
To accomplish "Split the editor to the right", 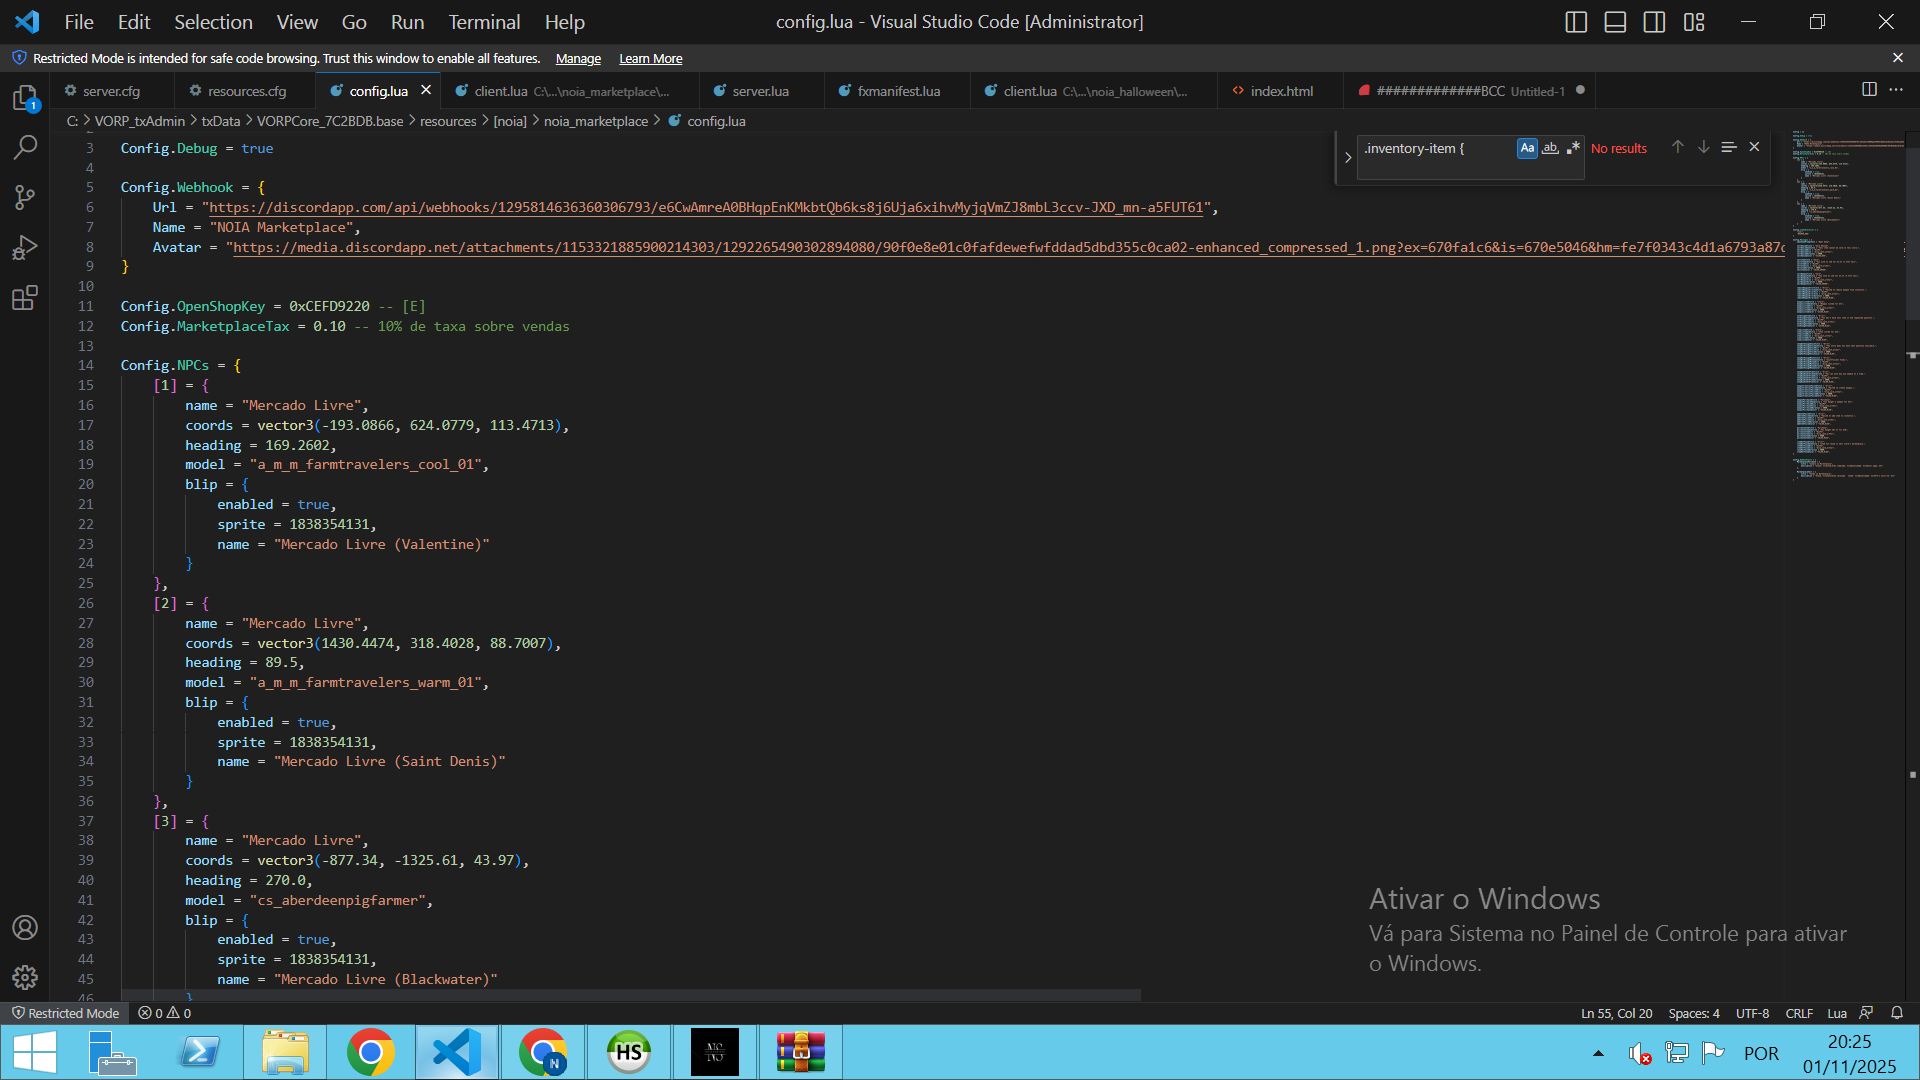I will pos(1868,90).
